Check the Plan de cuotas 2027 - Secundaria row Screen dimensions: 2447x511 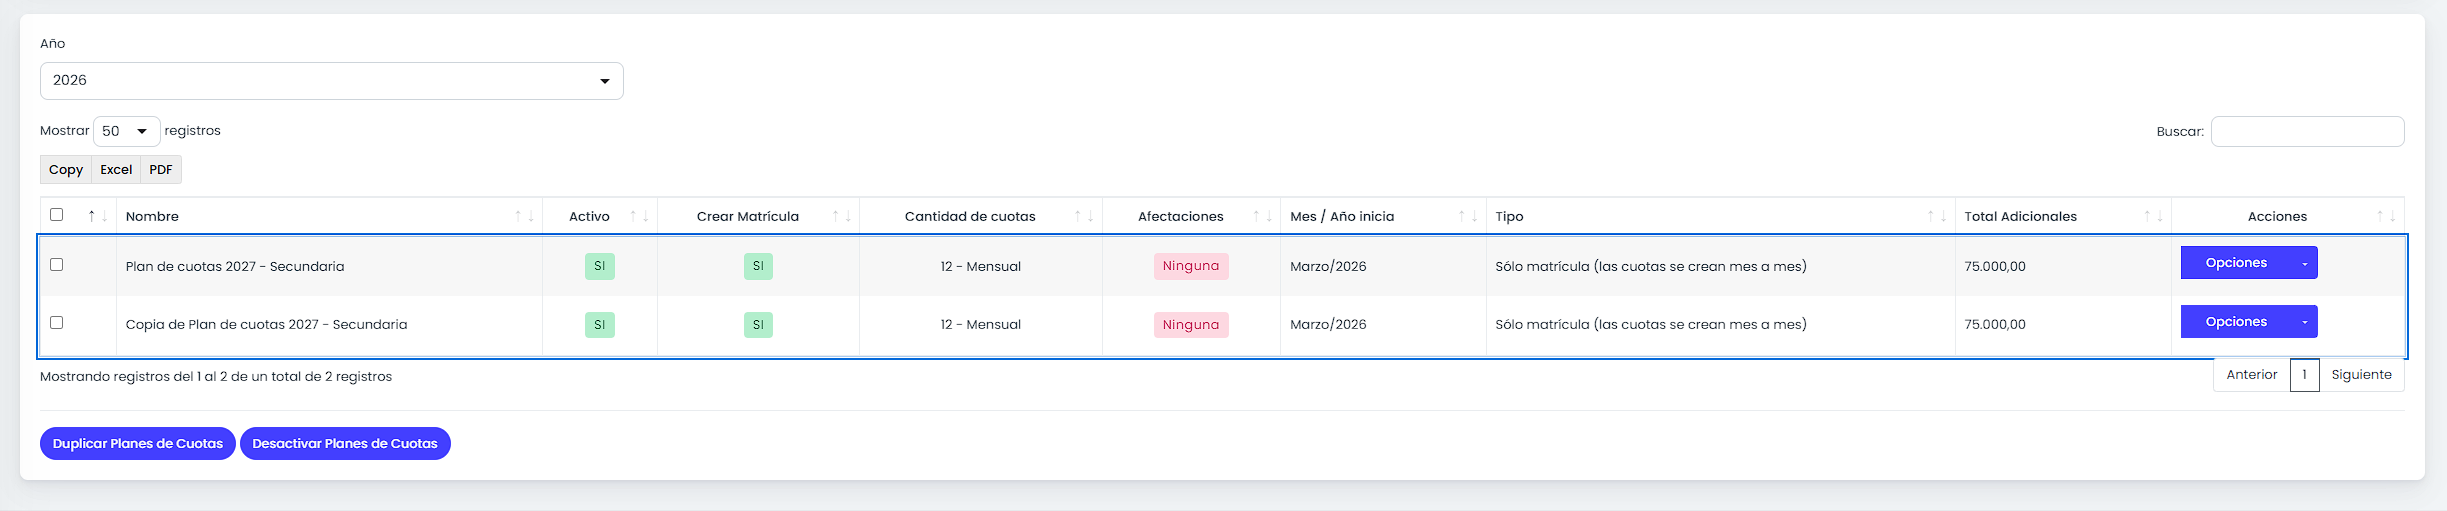pyautogui.click(x=57, y=265)
